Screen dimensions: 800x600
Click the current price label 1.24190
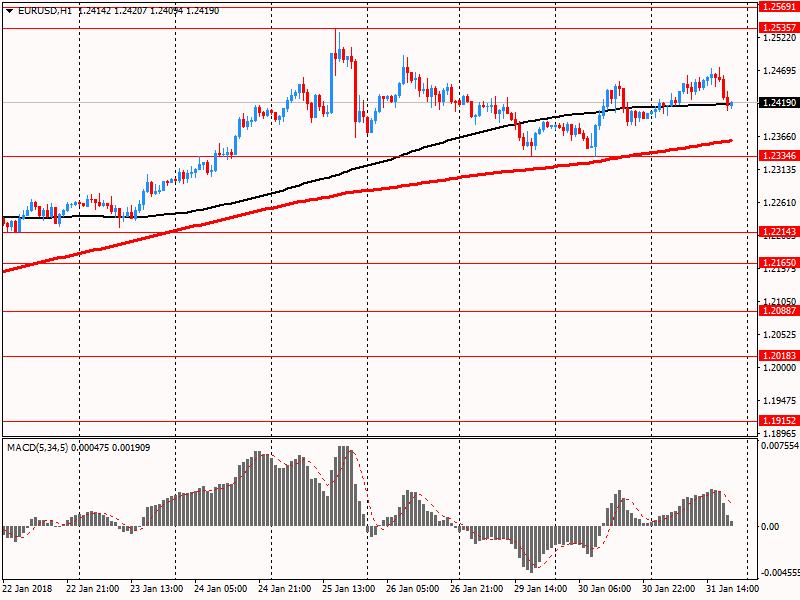tap(779, 103)
